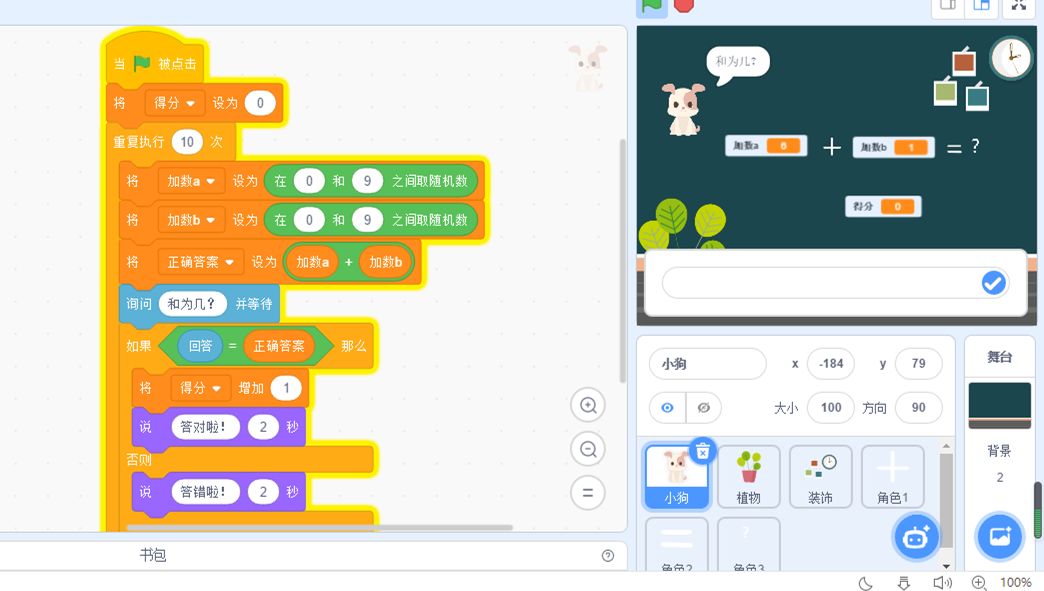Open the 正确答案 variable dropdown
Screen dimensions: 1044x591
pyautogui.click(x=200, y=262)
